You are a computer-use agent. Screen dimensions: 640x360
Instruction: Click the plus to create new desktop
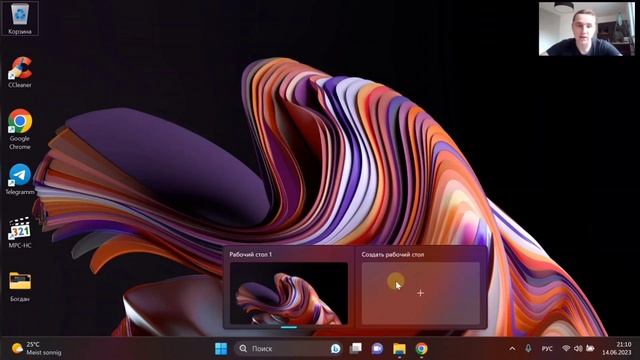(x=420, y=293)
